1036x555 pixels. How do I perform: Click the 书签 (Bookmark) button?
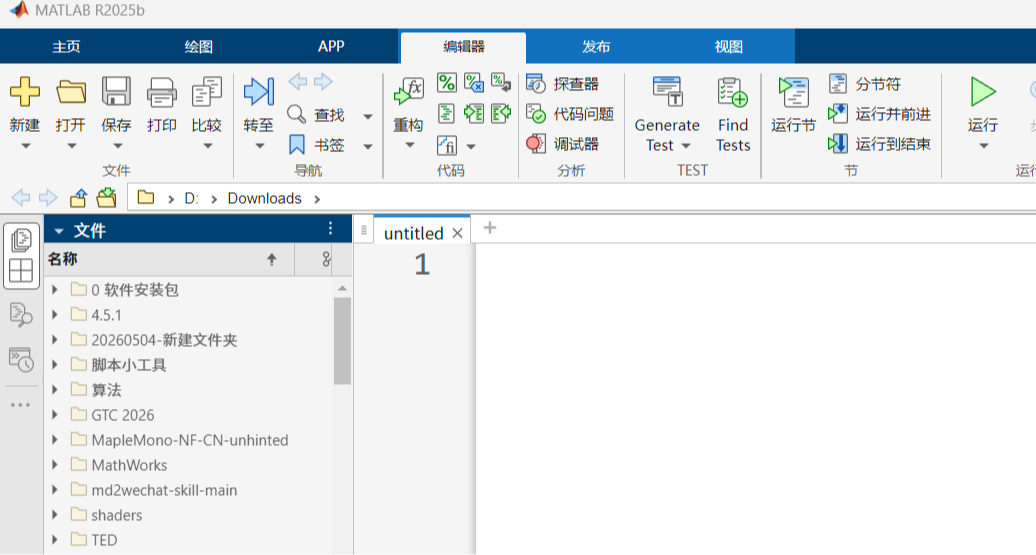(316, 145)
